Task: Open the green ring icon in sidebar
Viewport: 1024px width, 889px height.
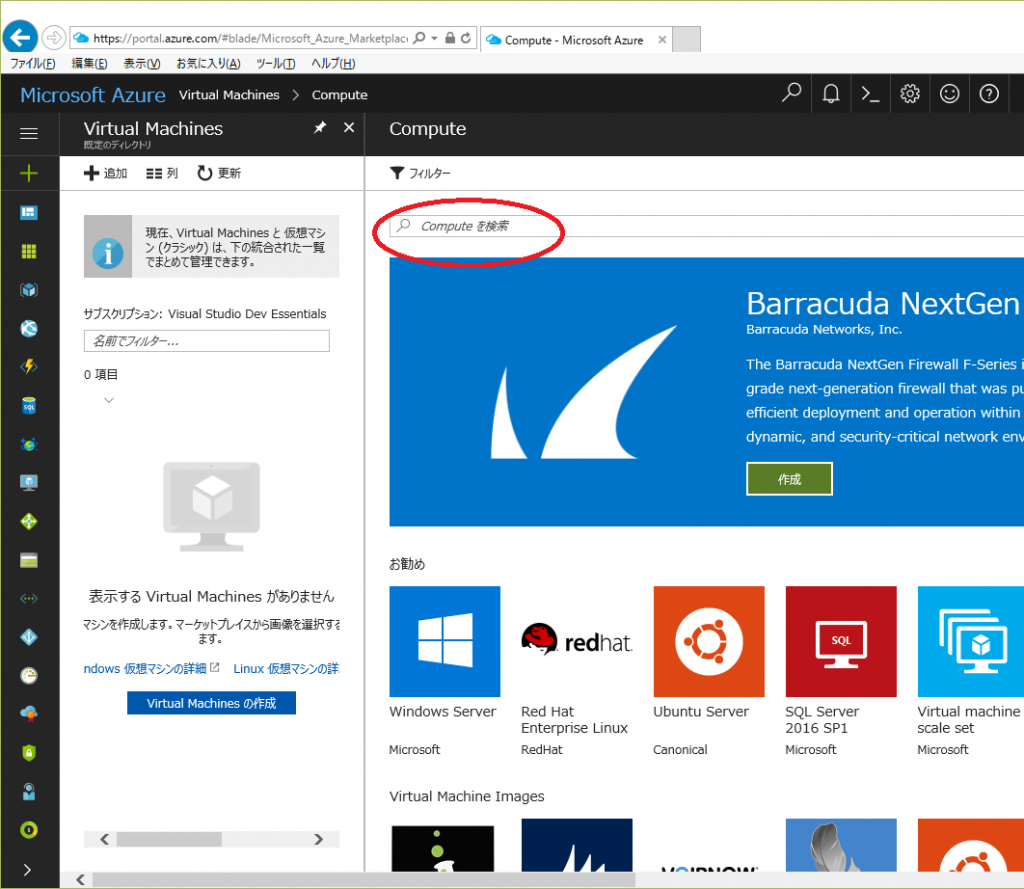Action: 29,830
